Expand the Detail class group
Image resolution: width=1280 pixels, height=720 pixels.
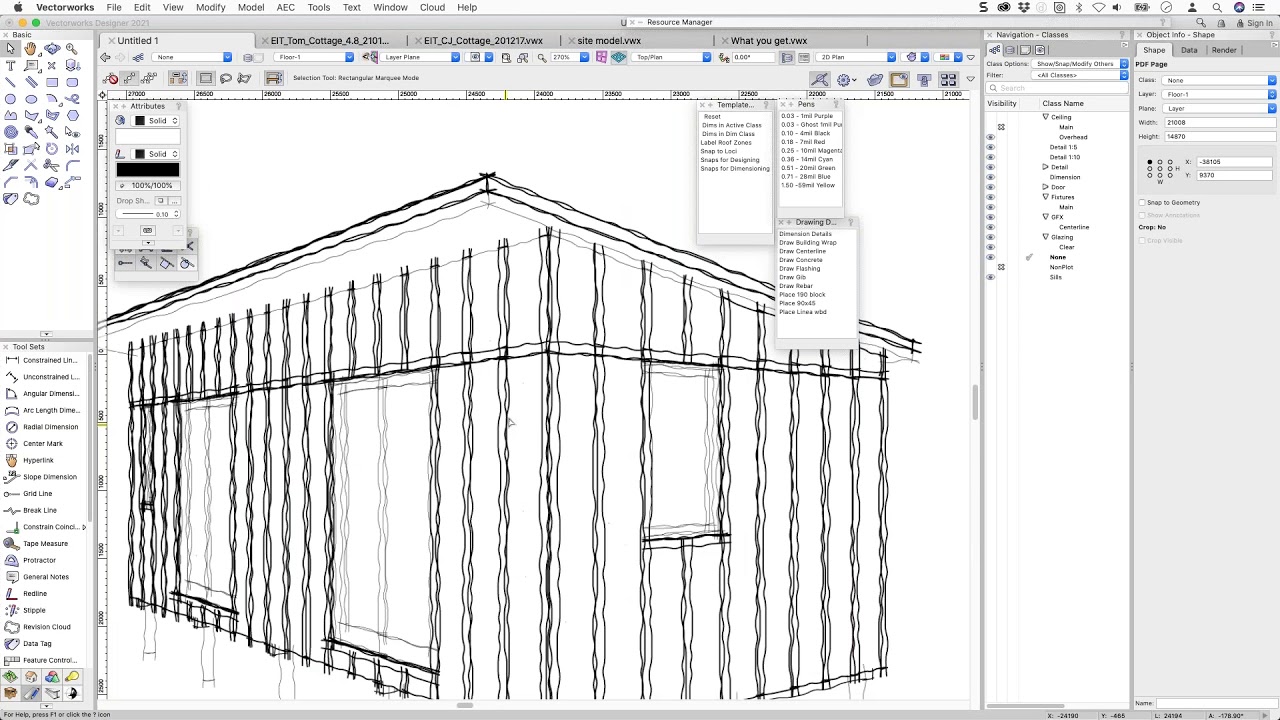click(1045, 167)
